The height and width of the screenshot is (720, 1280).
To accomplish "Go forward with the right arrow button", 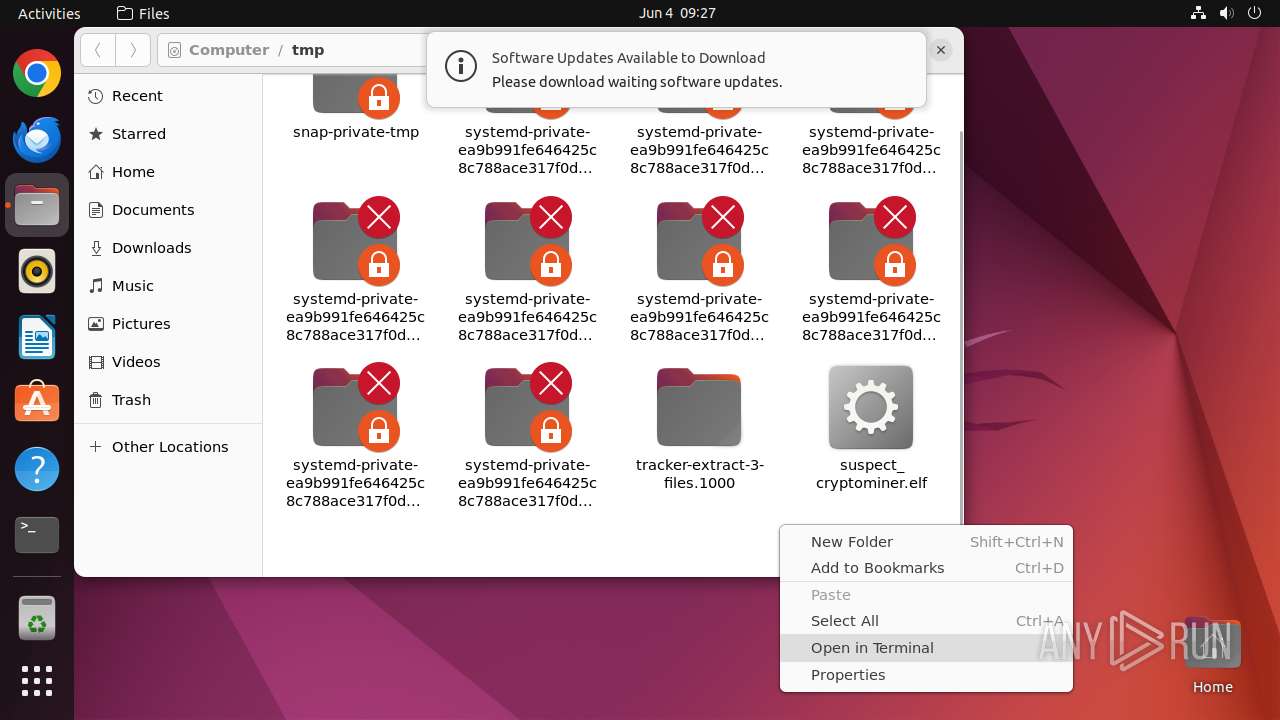I will point(133,50).
